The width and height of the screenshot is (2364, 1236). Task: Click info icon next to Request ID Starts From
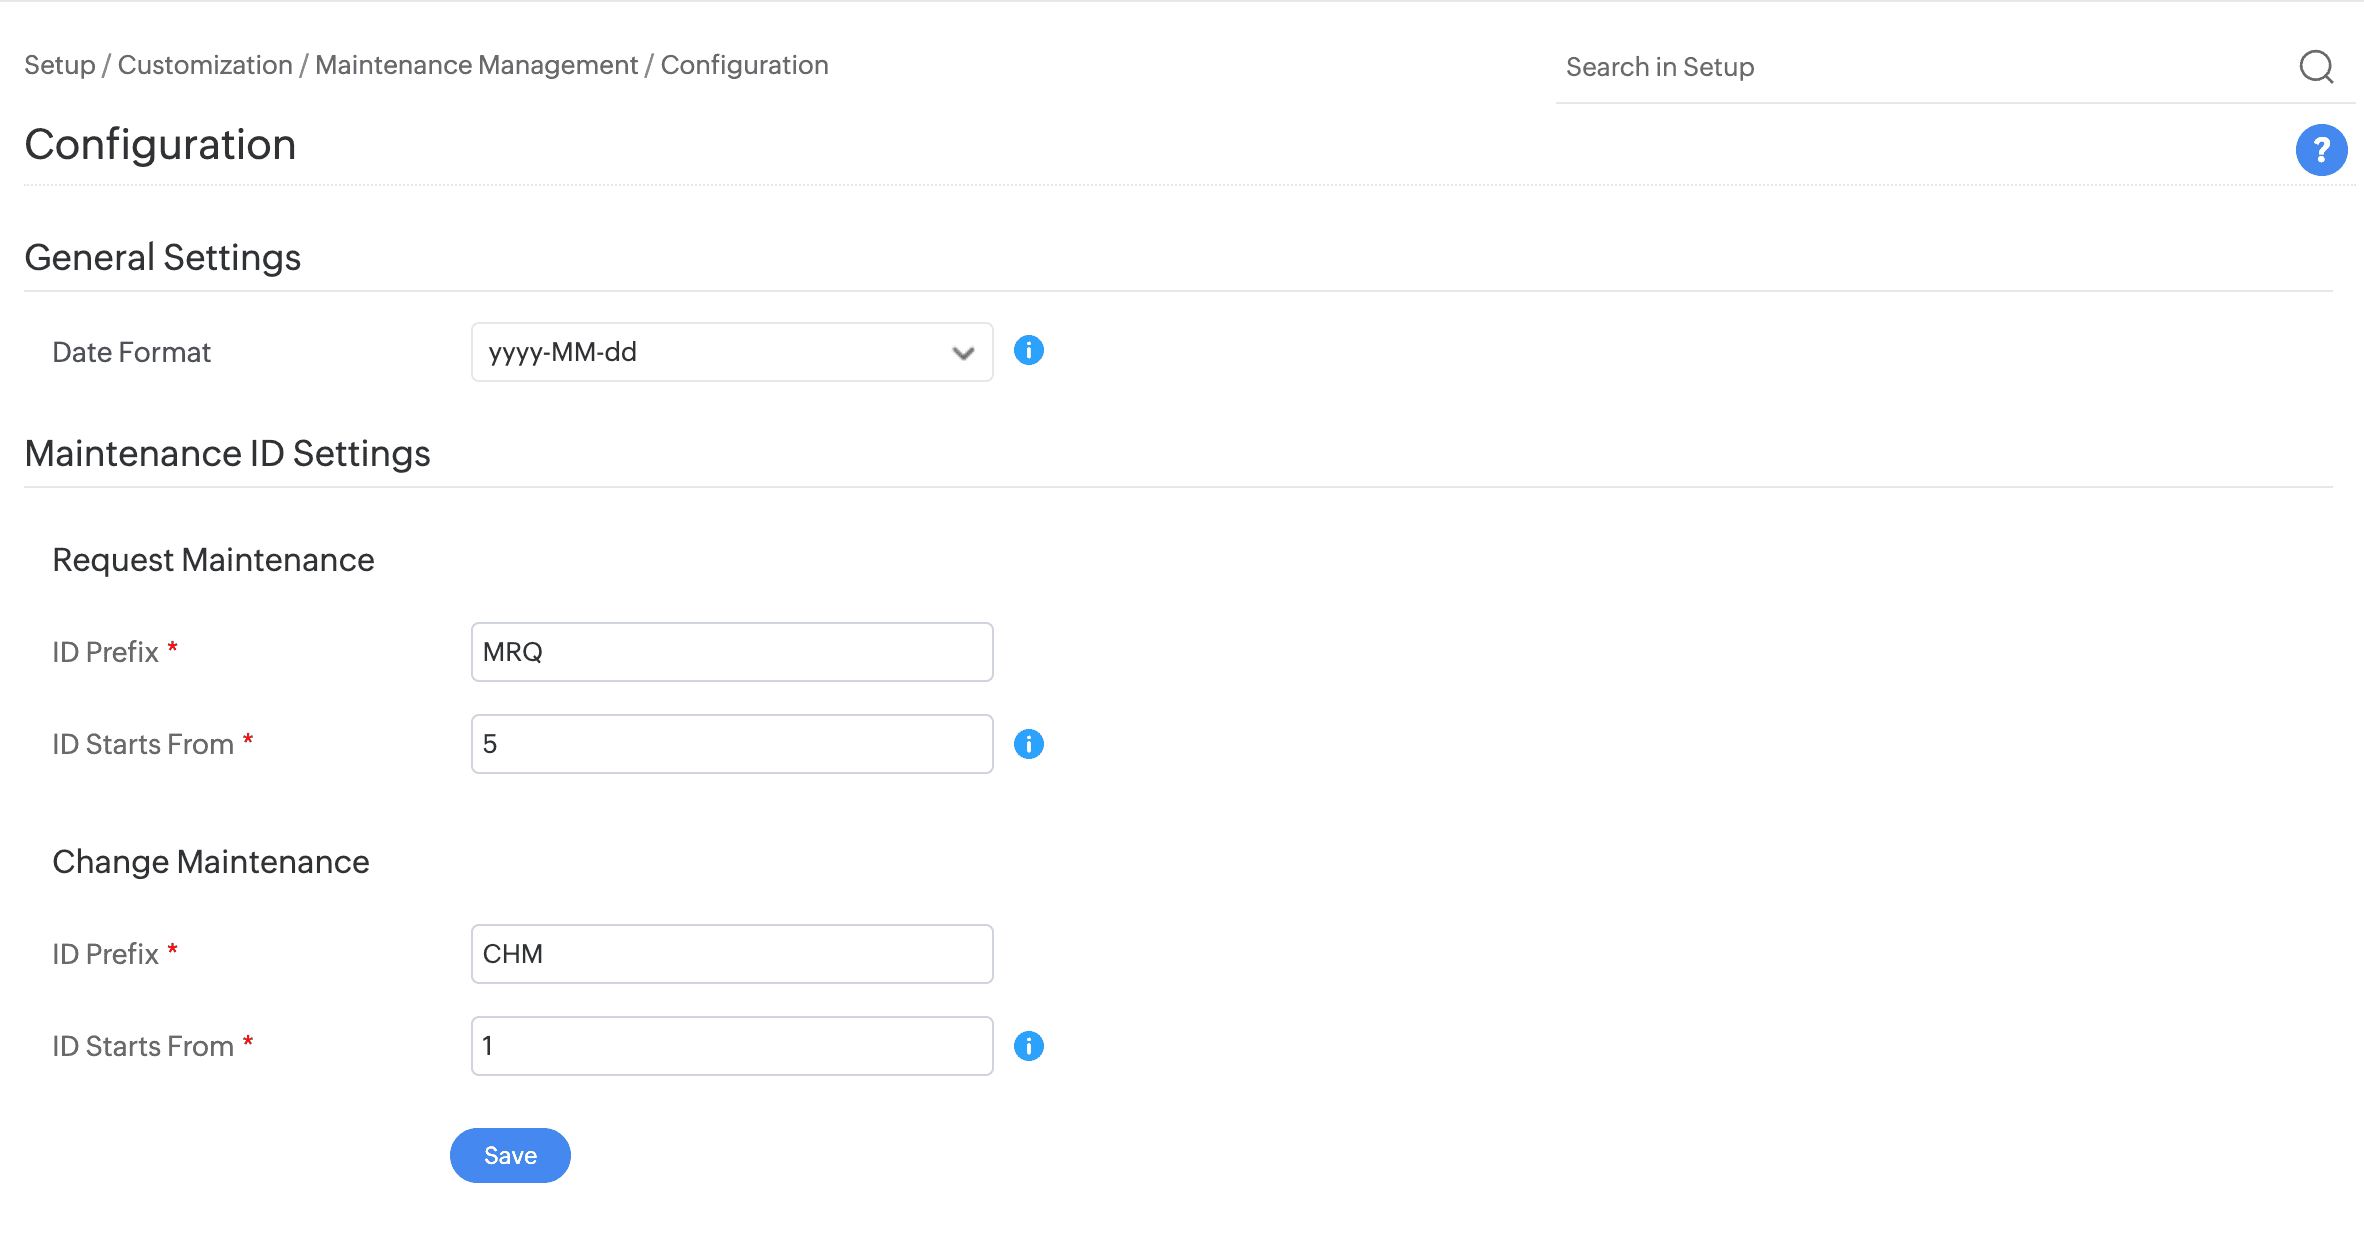1028,744
